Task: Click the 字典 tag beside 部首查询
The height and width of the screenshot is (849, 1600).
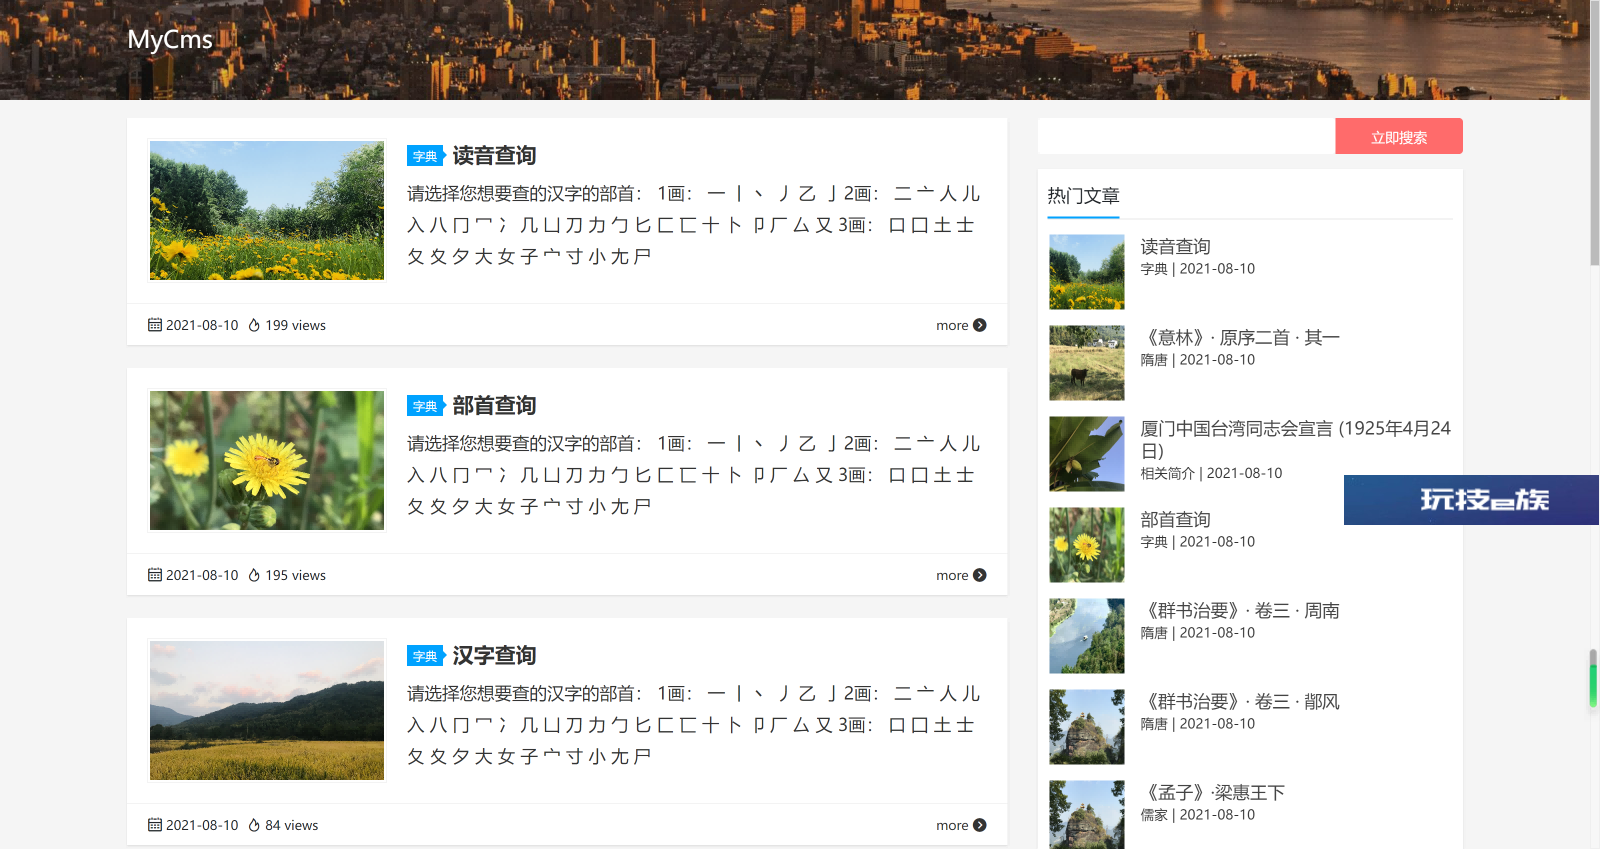Action: (x=425, y=406)
